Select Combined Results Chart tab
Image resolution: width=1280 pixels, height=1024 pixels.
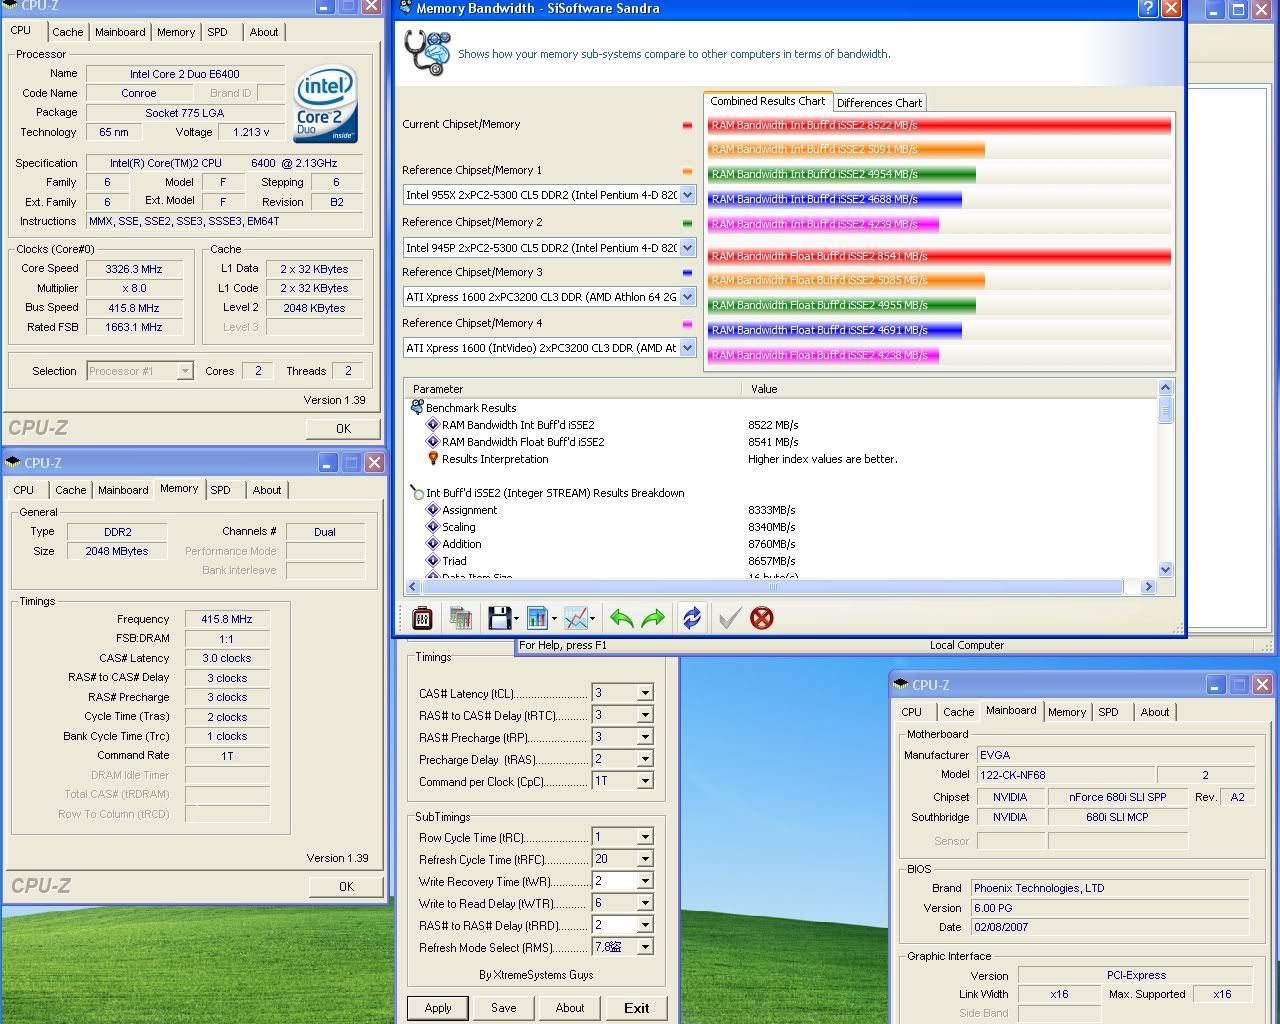pyautogui.click(x=767, y=101)
